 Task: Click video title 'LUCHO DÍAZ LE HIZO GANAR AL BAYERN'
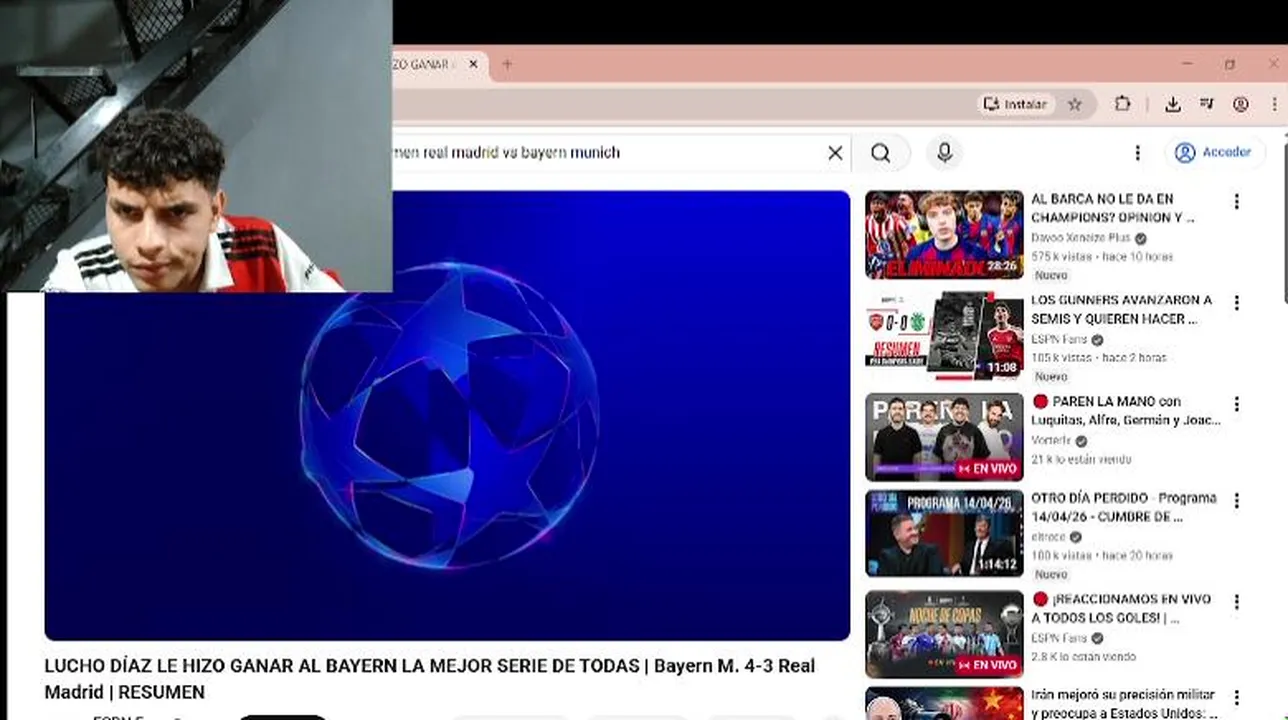tap(429, 679)
